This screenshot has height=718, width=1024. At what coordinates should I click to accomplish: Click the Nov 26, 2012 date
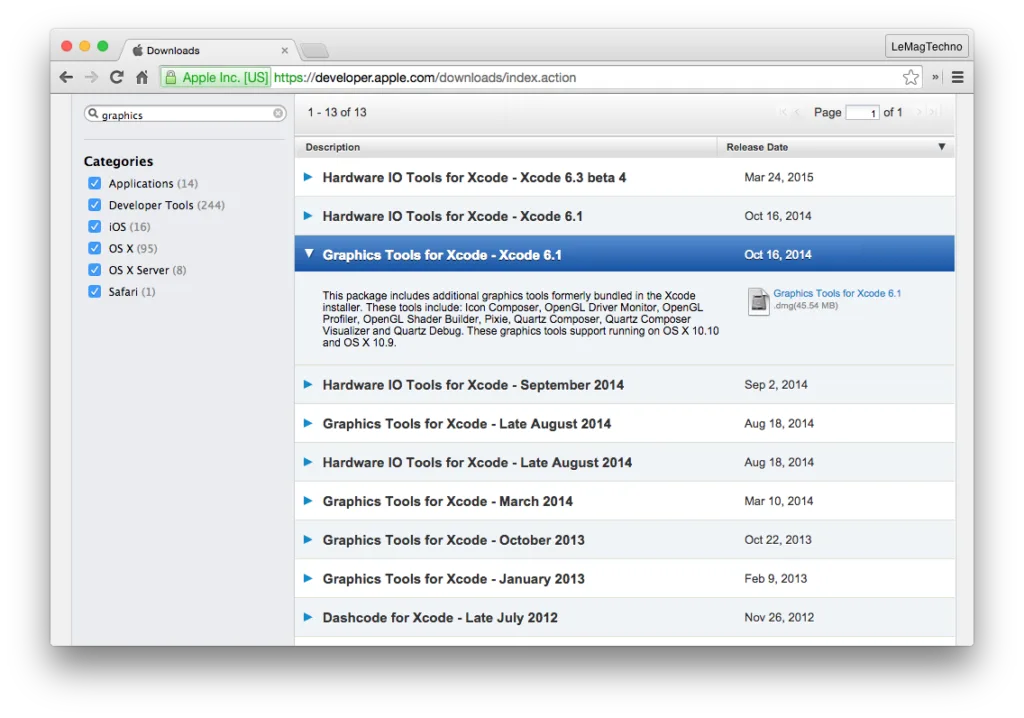tap(779, 617)
